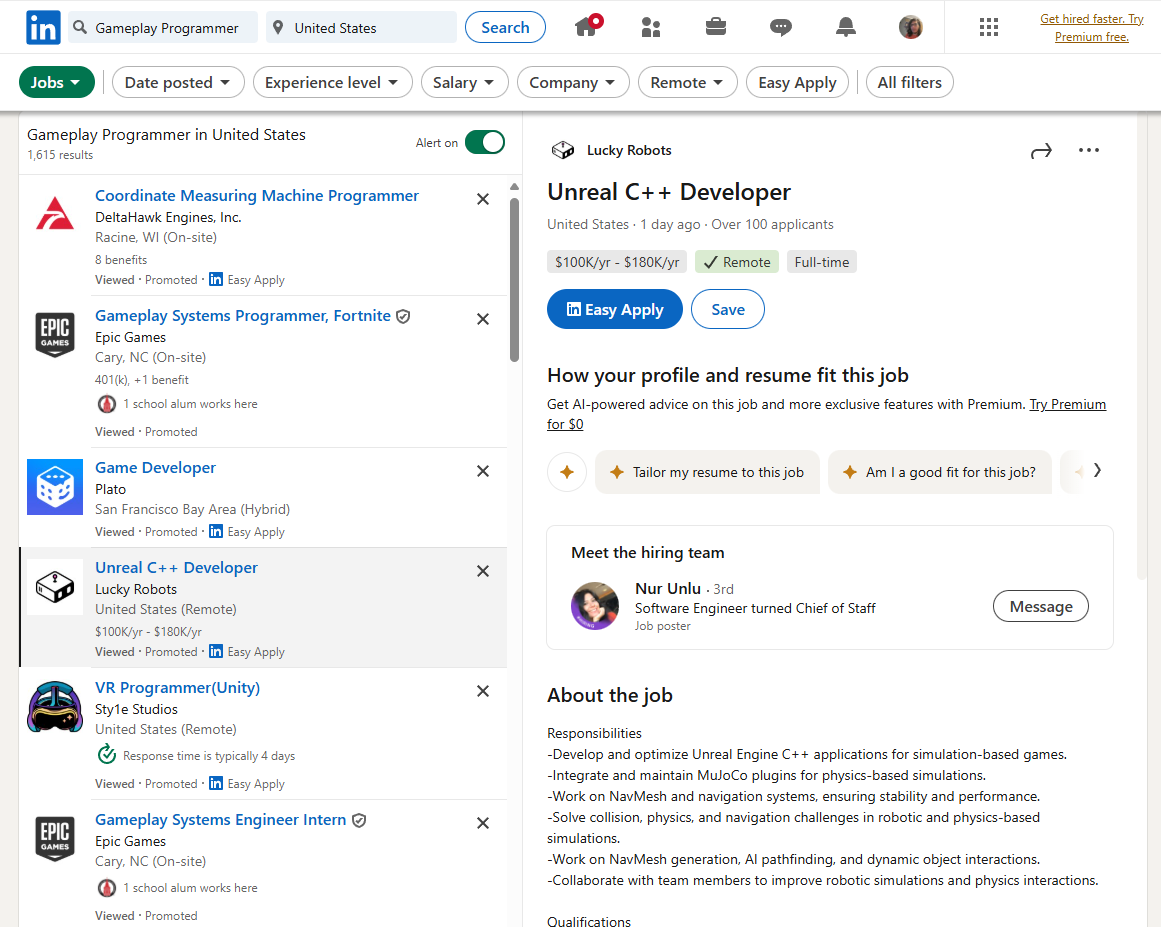Screen dimensions: 1161x927
Task: Open the Game Developer listing
Action: click(155, 467)
